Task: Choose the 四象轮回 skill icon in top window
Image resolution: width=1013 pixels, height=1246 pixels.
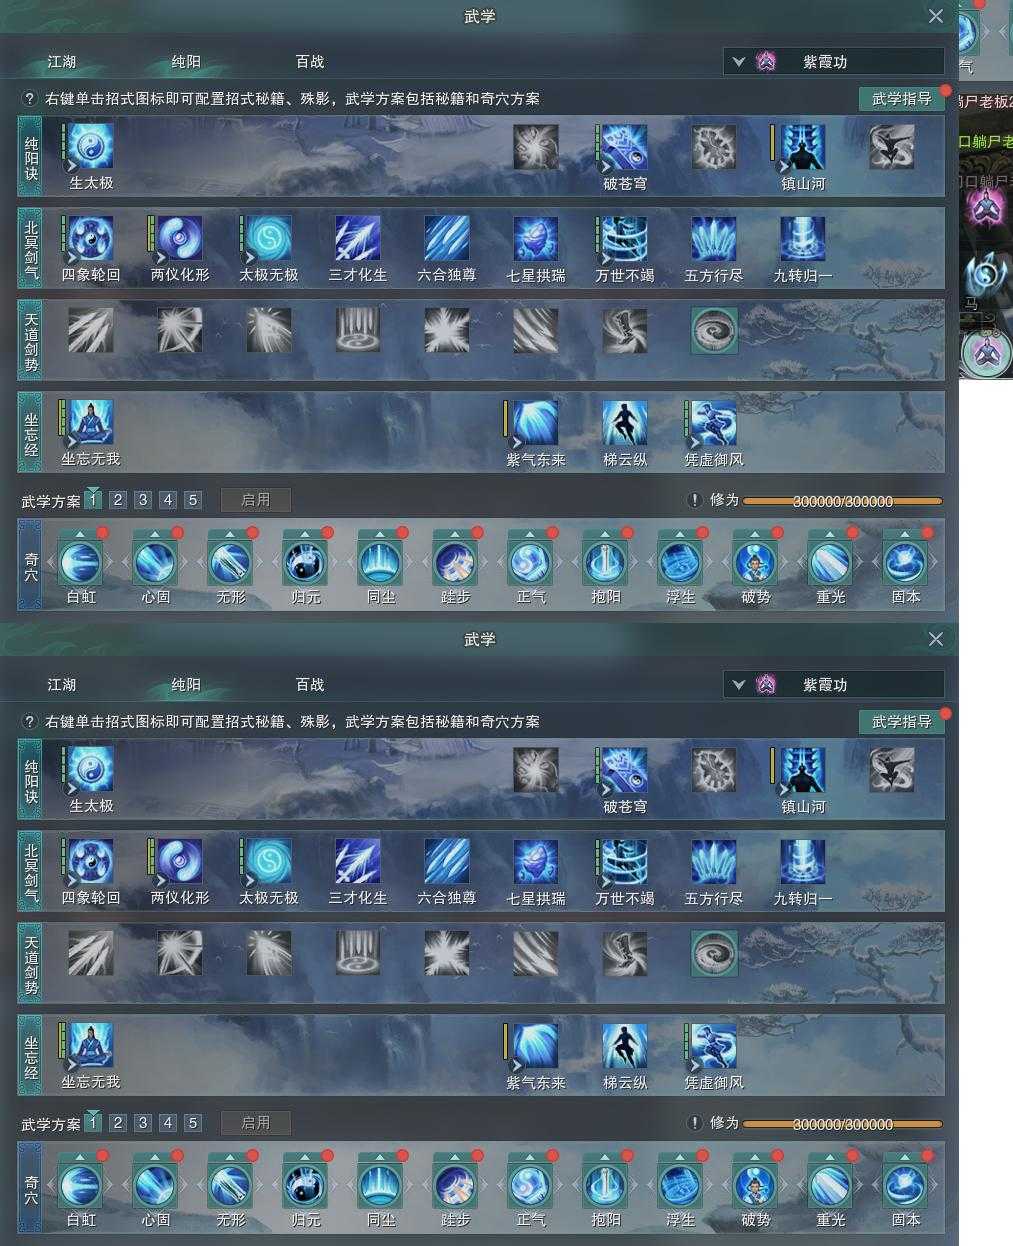Action: pos(91,239)
